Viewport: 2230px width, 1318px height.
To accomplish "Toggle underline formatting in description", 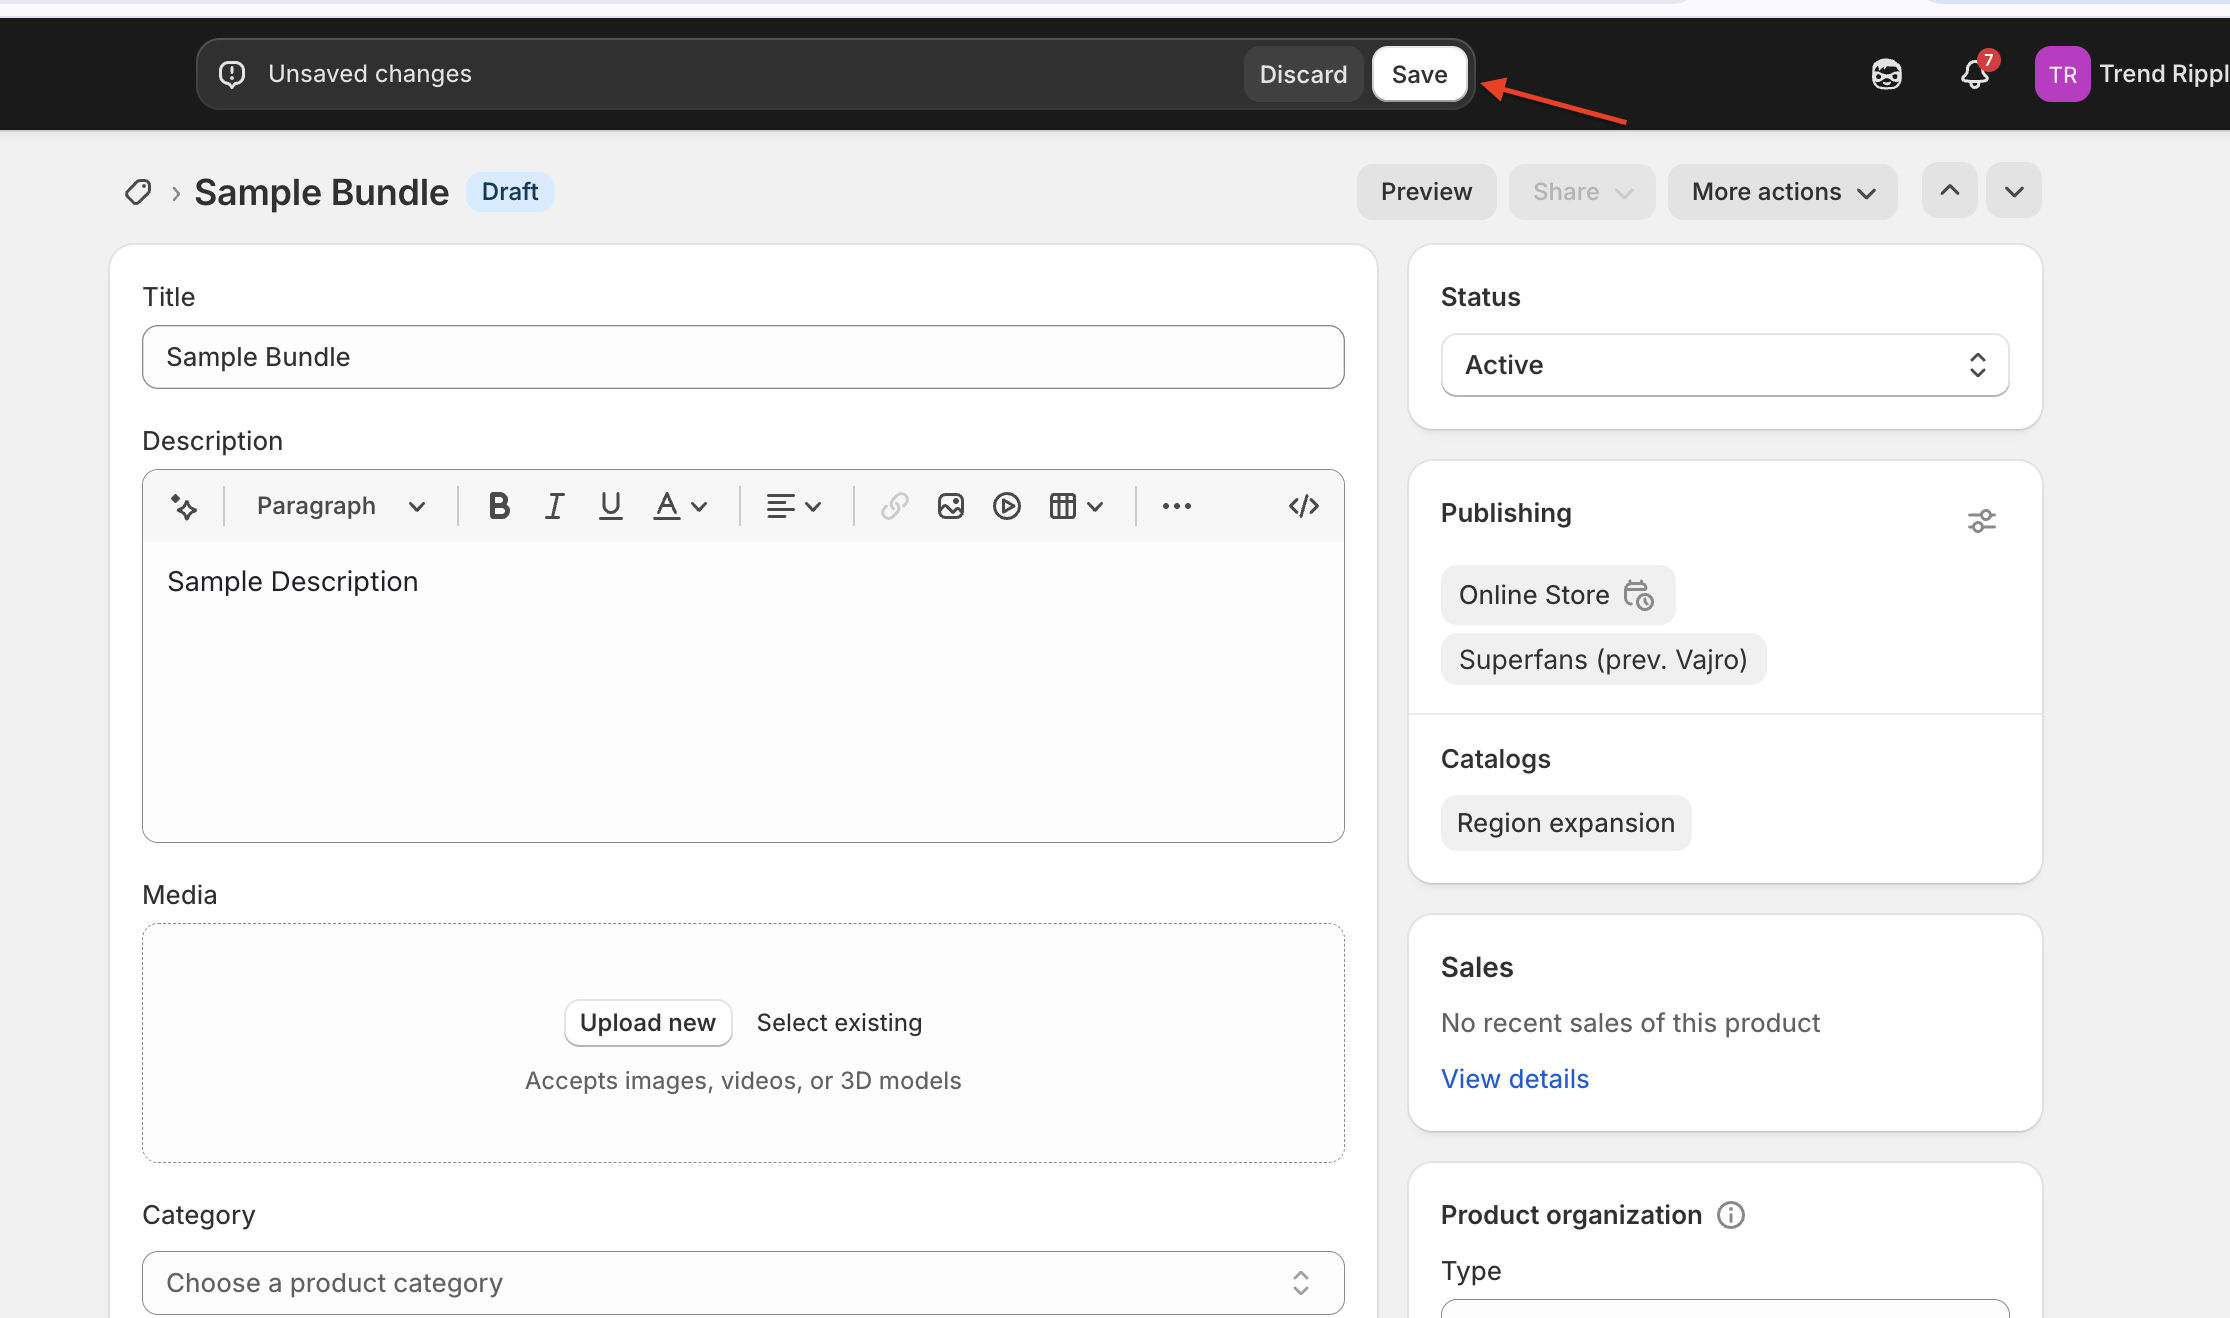I will point(610,506).
